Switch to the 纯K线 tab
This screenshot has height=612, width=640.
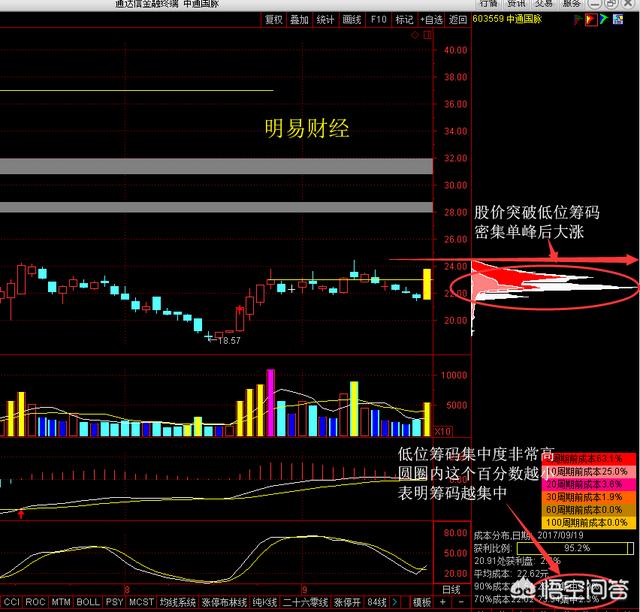[x=264, y=602]
